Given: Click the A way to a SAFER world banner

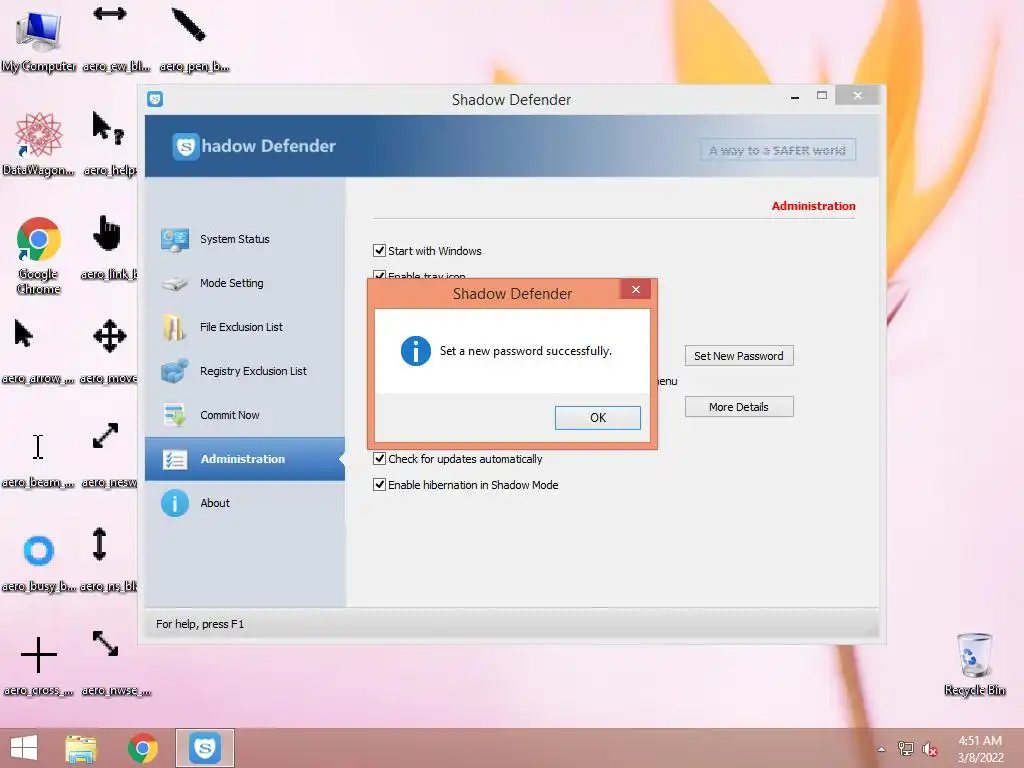Looking at the screenshot, I should 778,150.
